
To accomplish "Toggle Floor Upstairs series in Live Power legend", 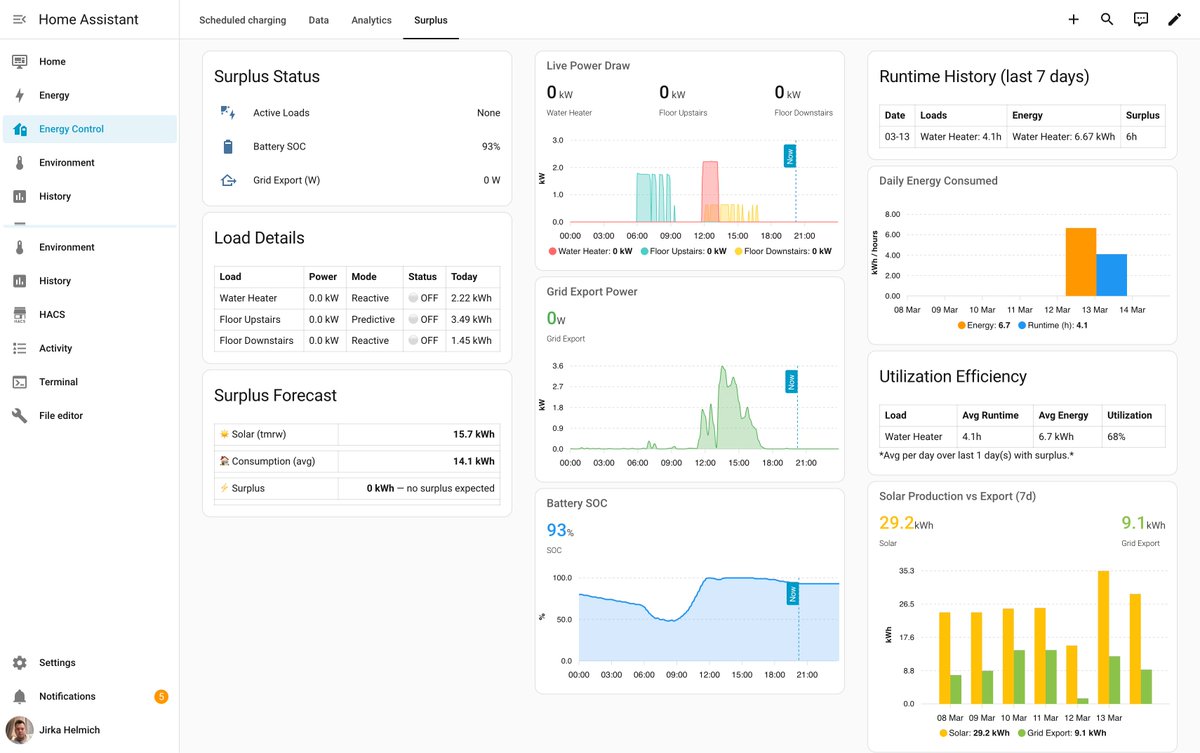I will pos(683,251).
